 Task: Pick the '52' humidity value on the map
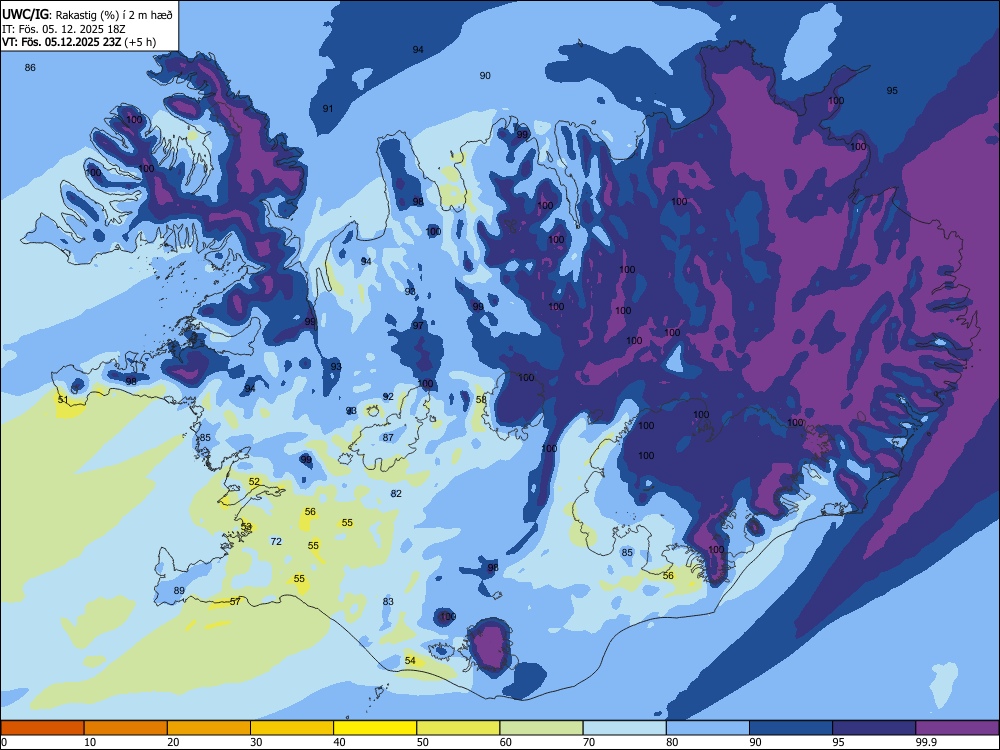coord(254,482)
